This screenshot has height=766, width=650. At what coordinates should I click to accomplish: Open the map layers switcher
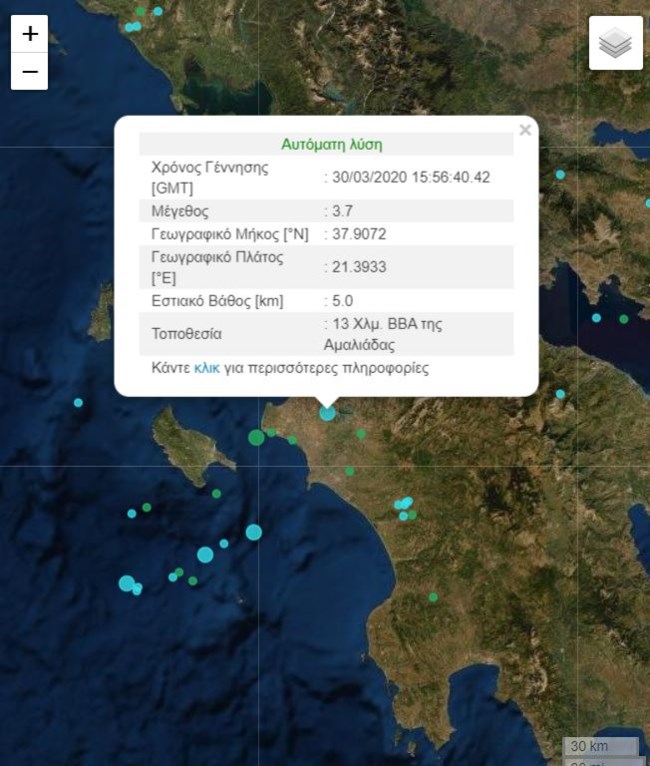point(615,43)
